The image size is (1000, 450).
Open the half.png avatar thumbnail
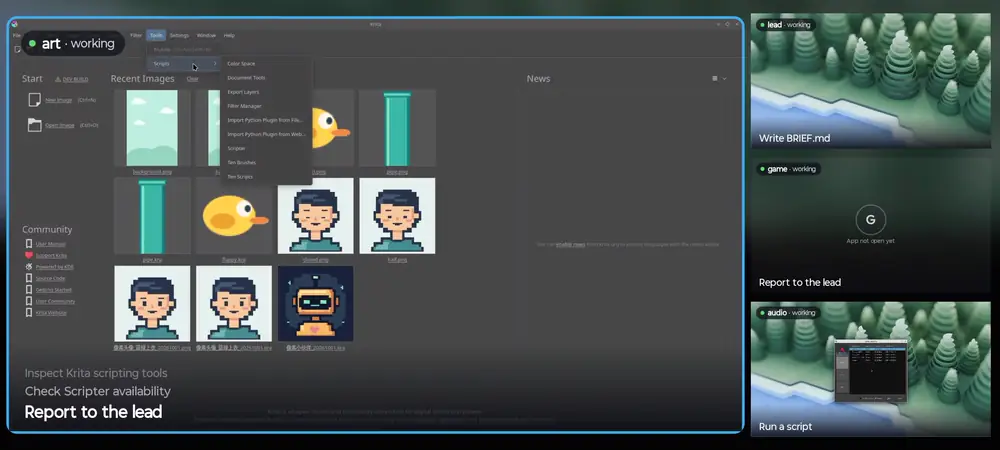(397, 216)
